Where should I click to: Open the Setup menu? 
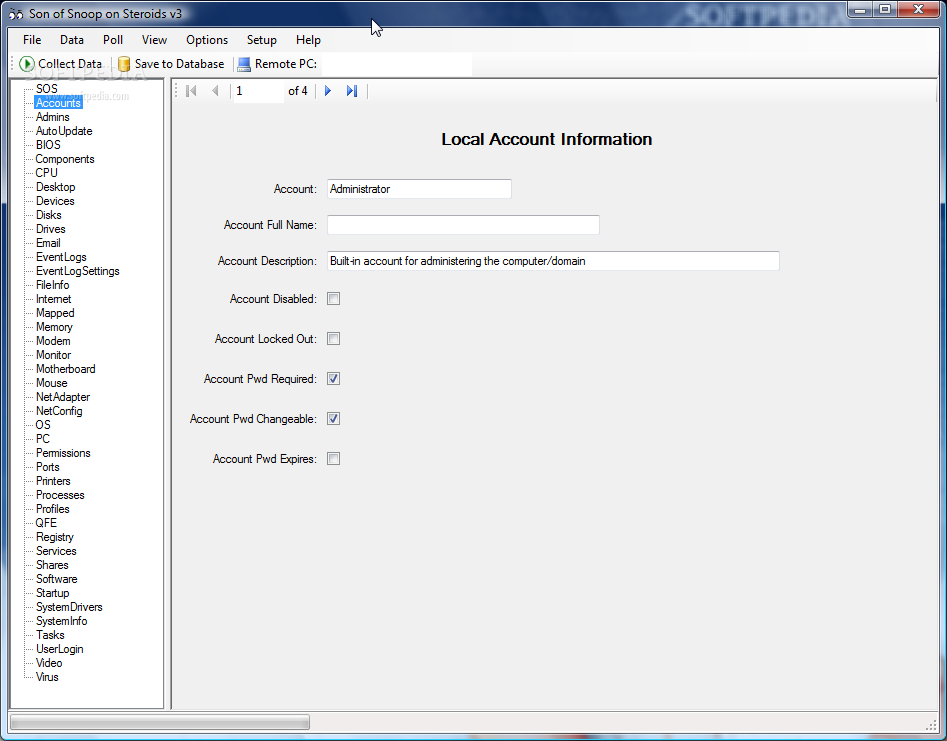[x=262, y=40]
